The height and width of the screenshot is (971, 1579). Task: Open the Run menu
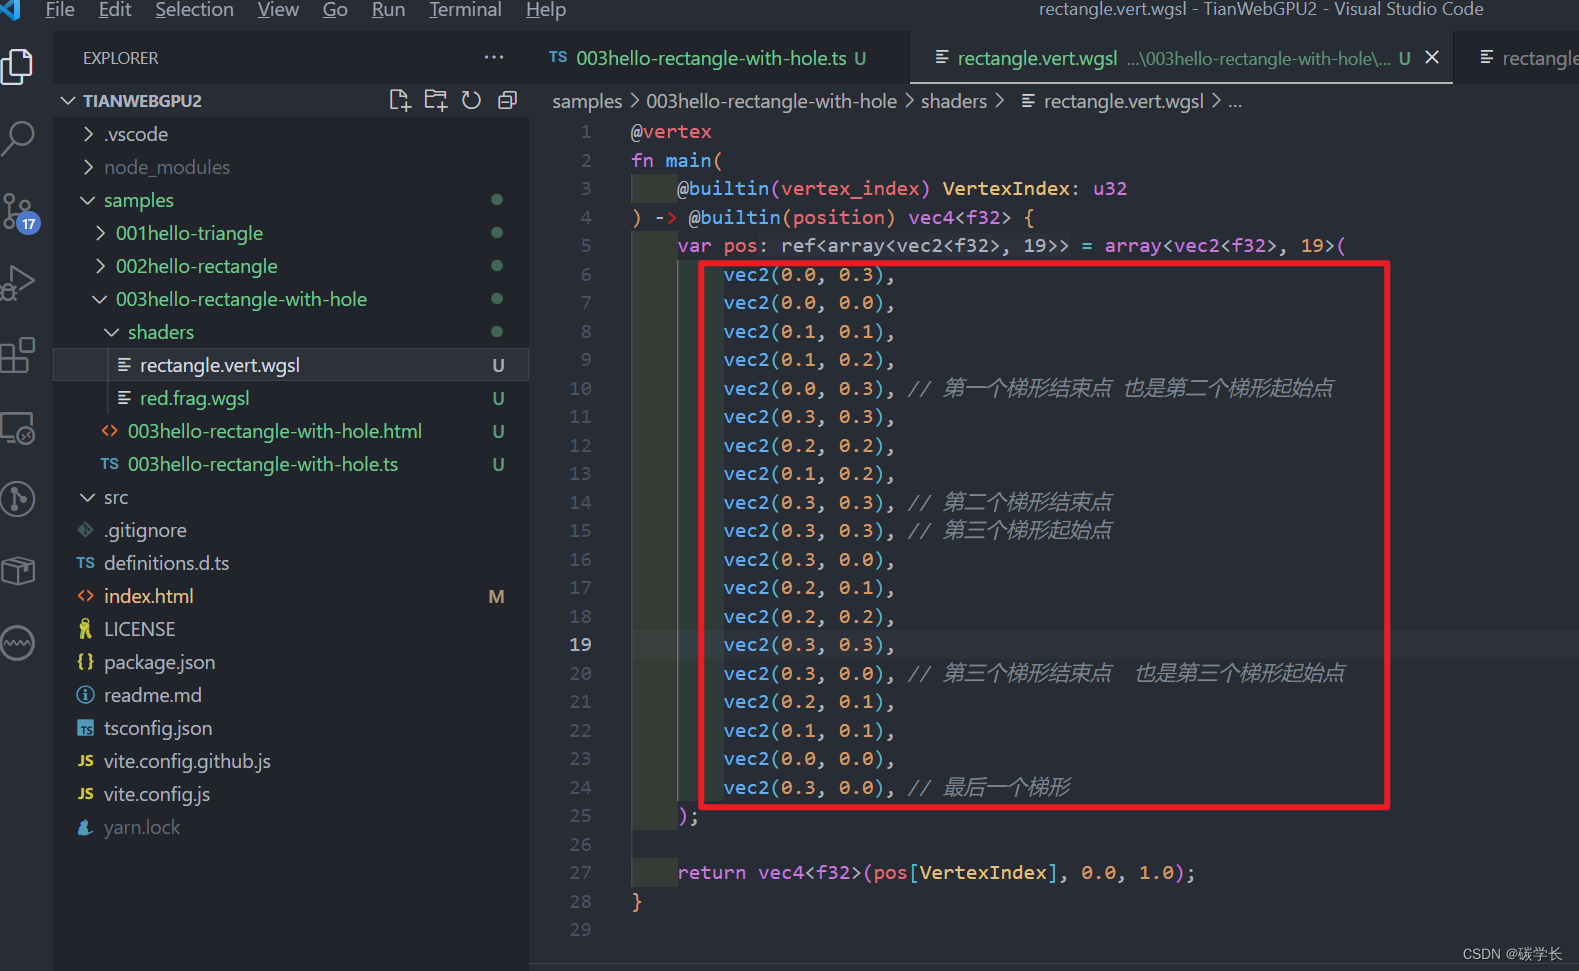(x=388, y=10)
